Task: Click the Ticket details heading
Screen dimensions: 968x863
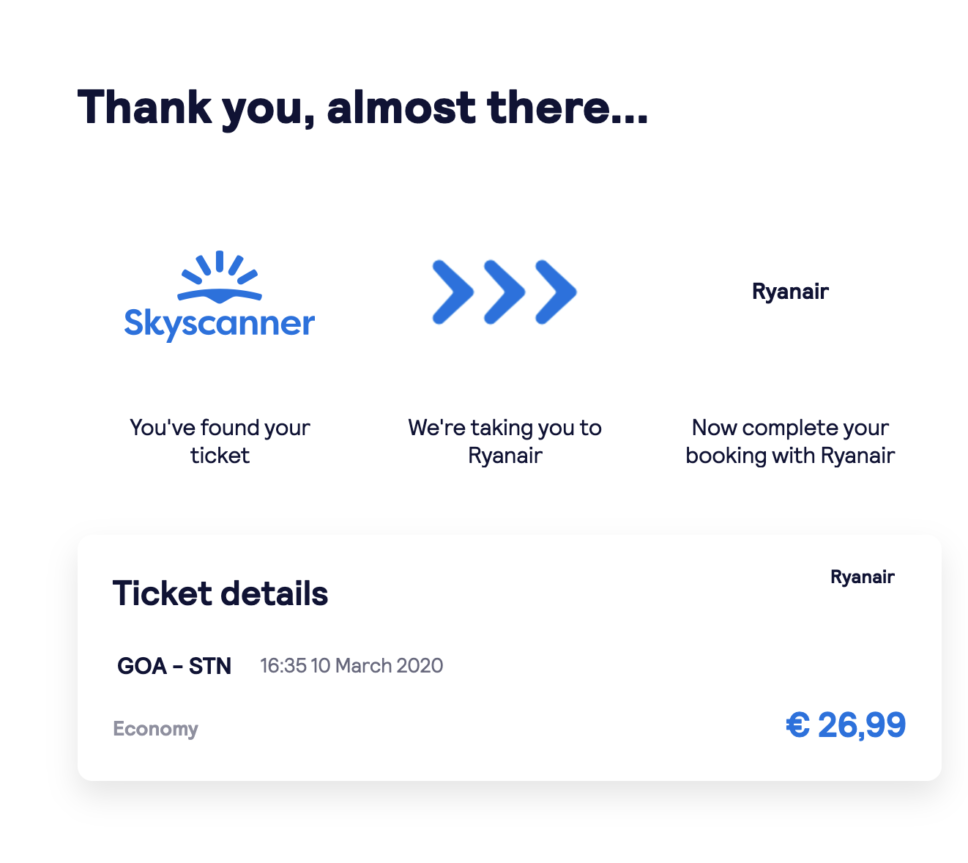Action: click(220, 592)
